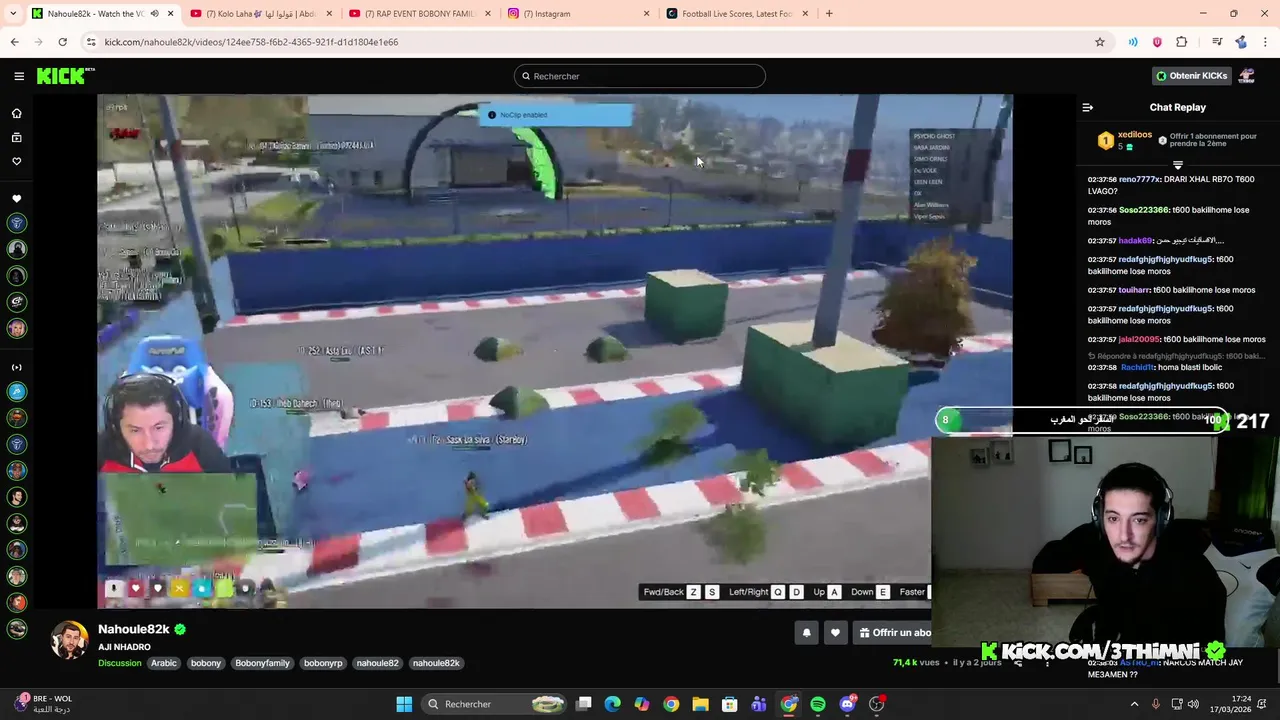Open the Windows Start menu

[x=404, y=704]
